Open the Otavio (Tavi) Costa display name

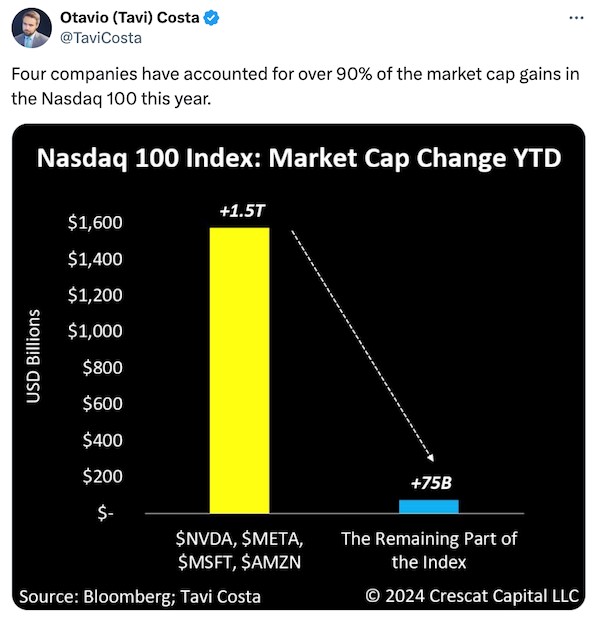(x=130, y=18)
